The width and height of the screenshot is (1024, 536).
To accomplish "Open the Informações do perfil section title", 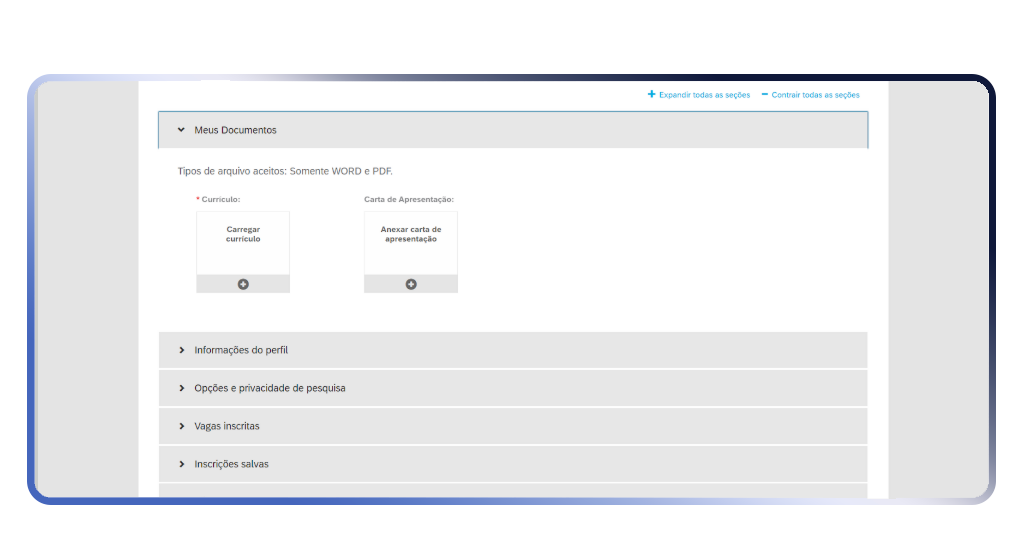I will click(x=241, y=350).
